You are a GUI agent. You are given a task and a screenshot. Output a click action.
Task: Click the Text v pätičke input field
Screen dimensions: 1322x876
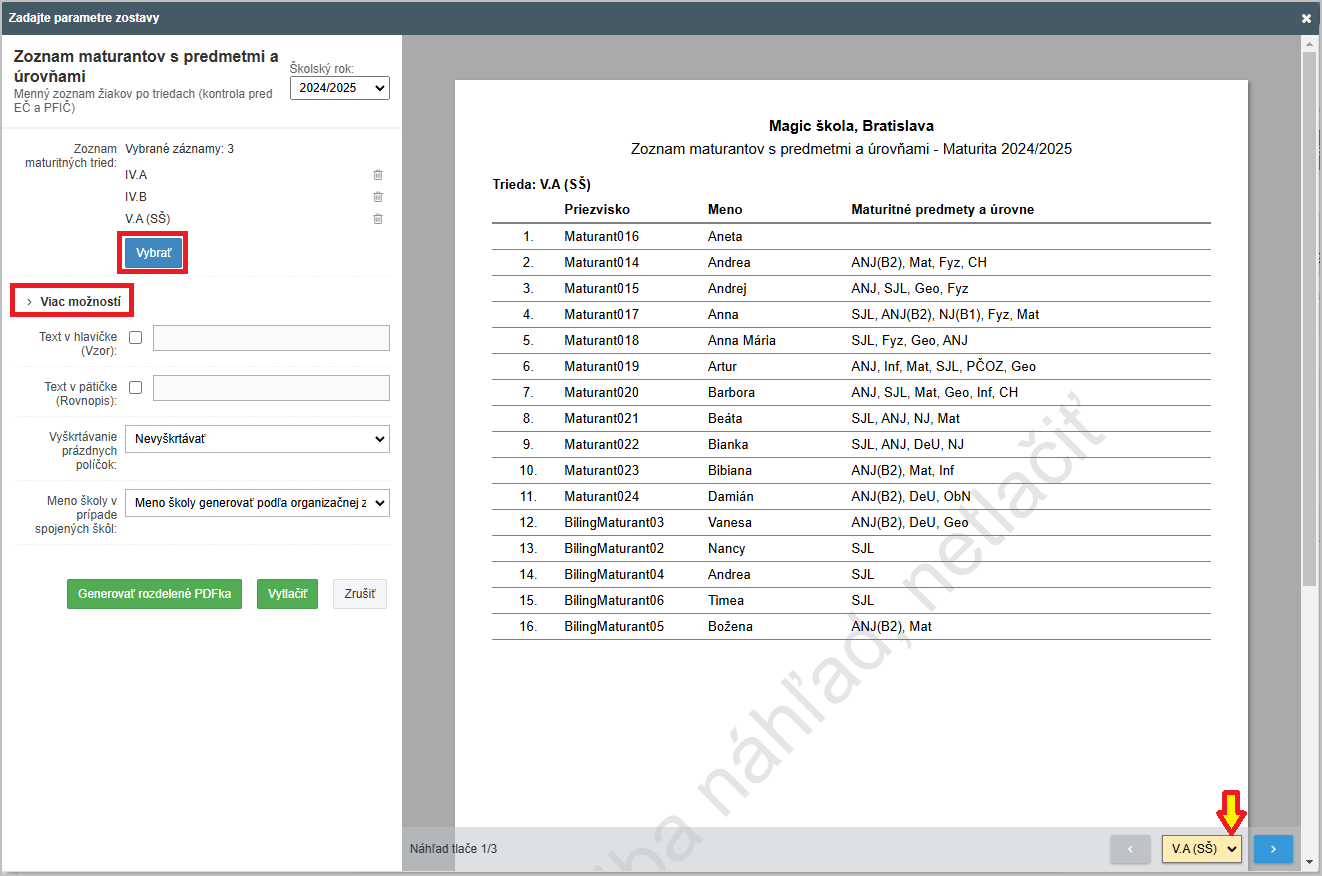pyautogui.click(x=271, y=388)
